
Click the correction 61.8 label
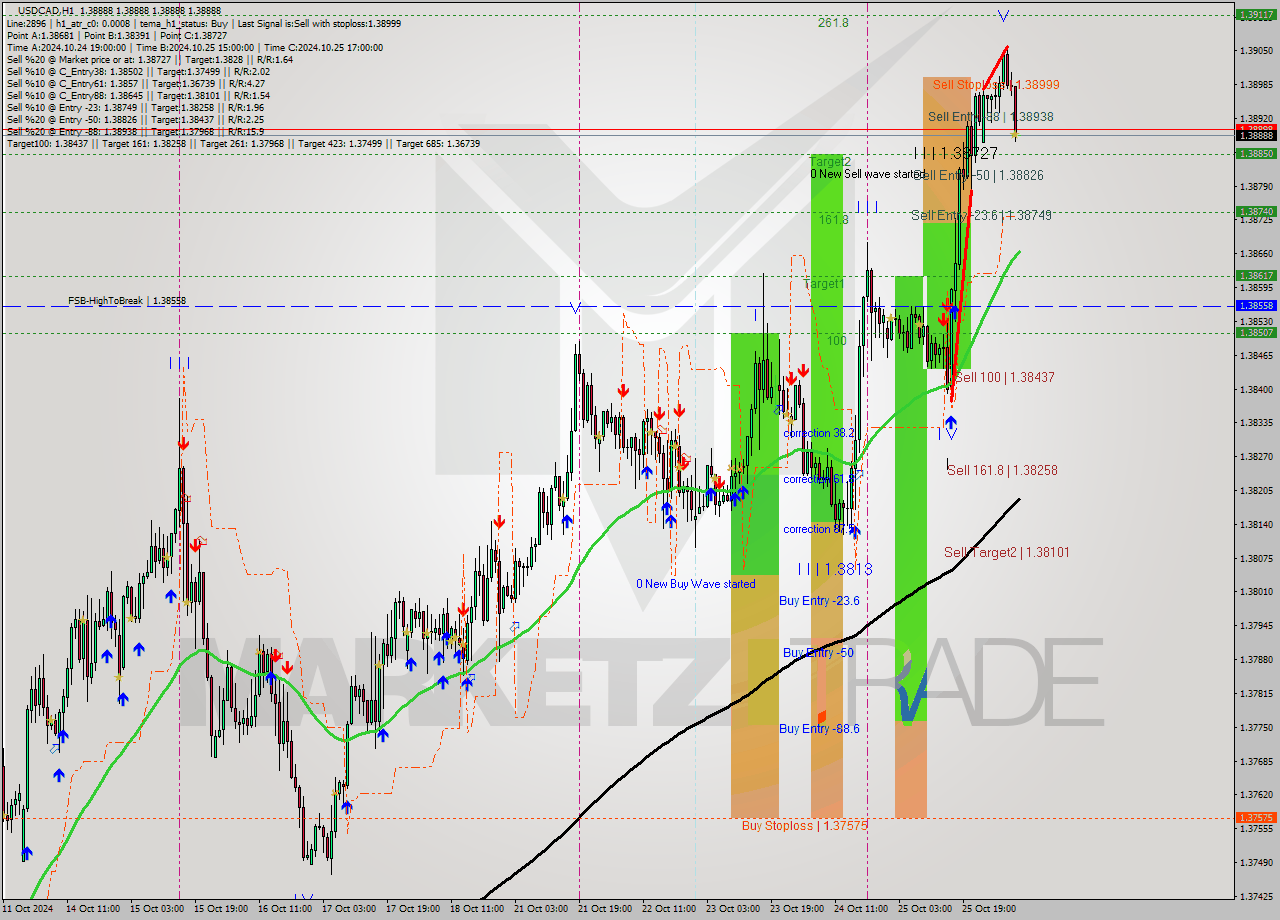[819, 479]
